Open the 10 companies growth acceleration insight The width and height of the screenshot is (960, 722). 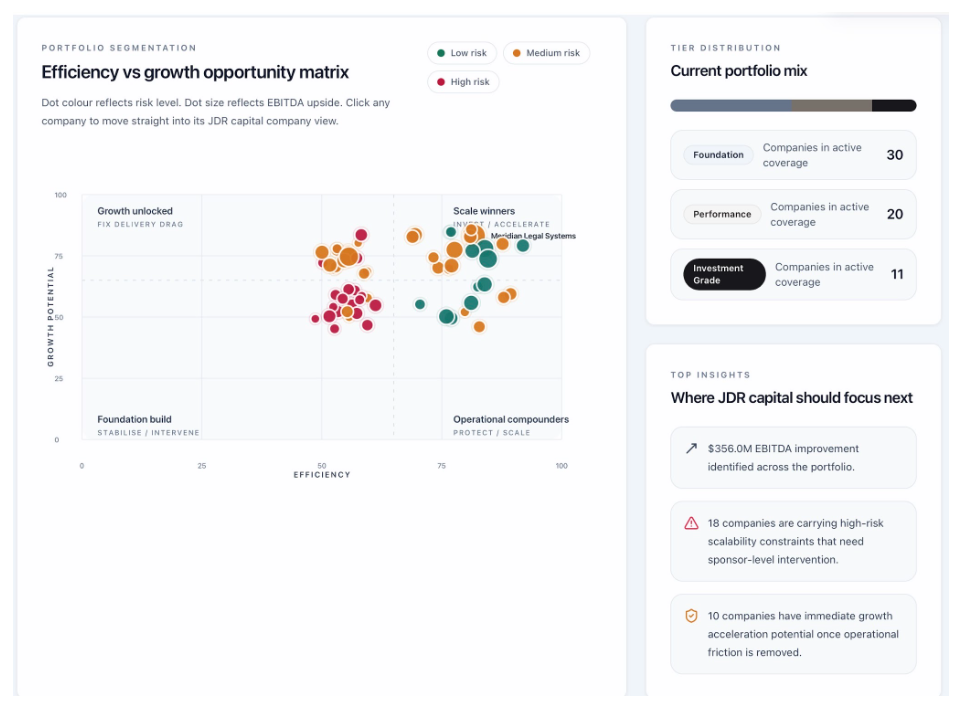pos(793,634)
